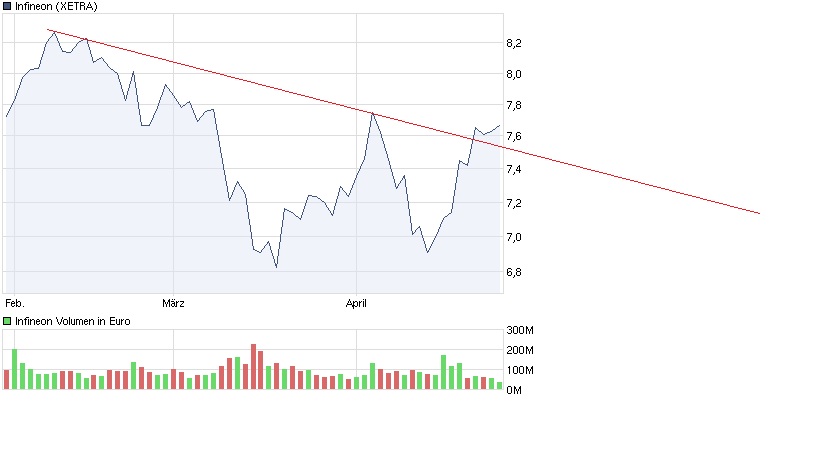The height and width of the screenshot is (460, 819).
Task: Click the right end of the red trendline
Action: point(759,213)
